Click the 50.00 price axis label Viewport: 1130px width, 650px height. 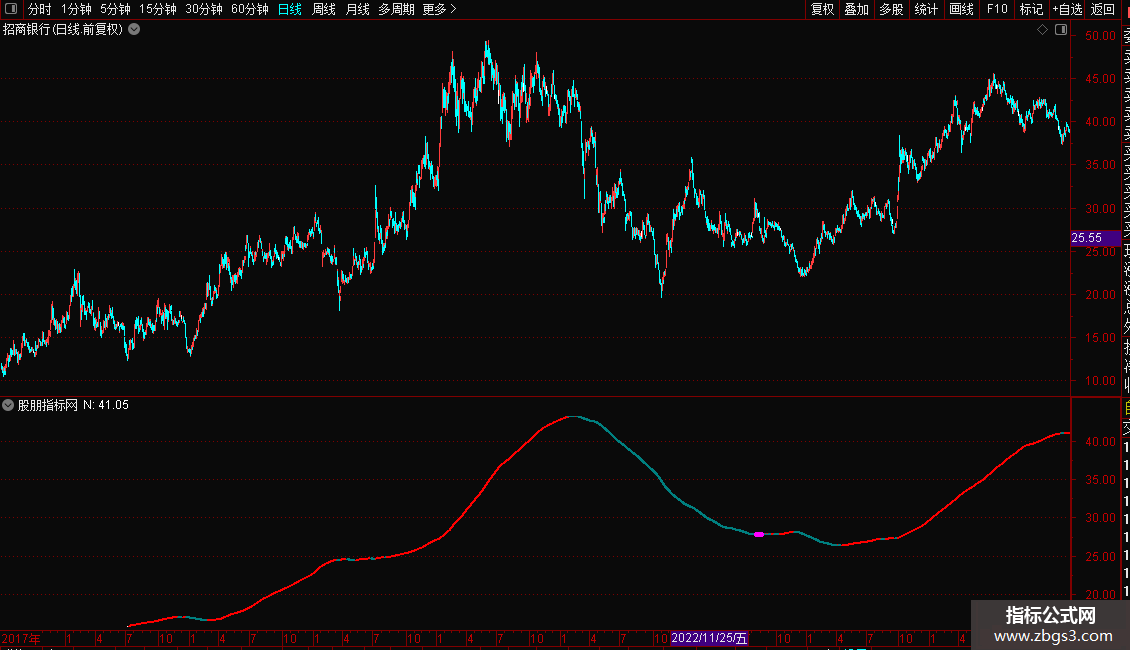(x=1100, y=35)
